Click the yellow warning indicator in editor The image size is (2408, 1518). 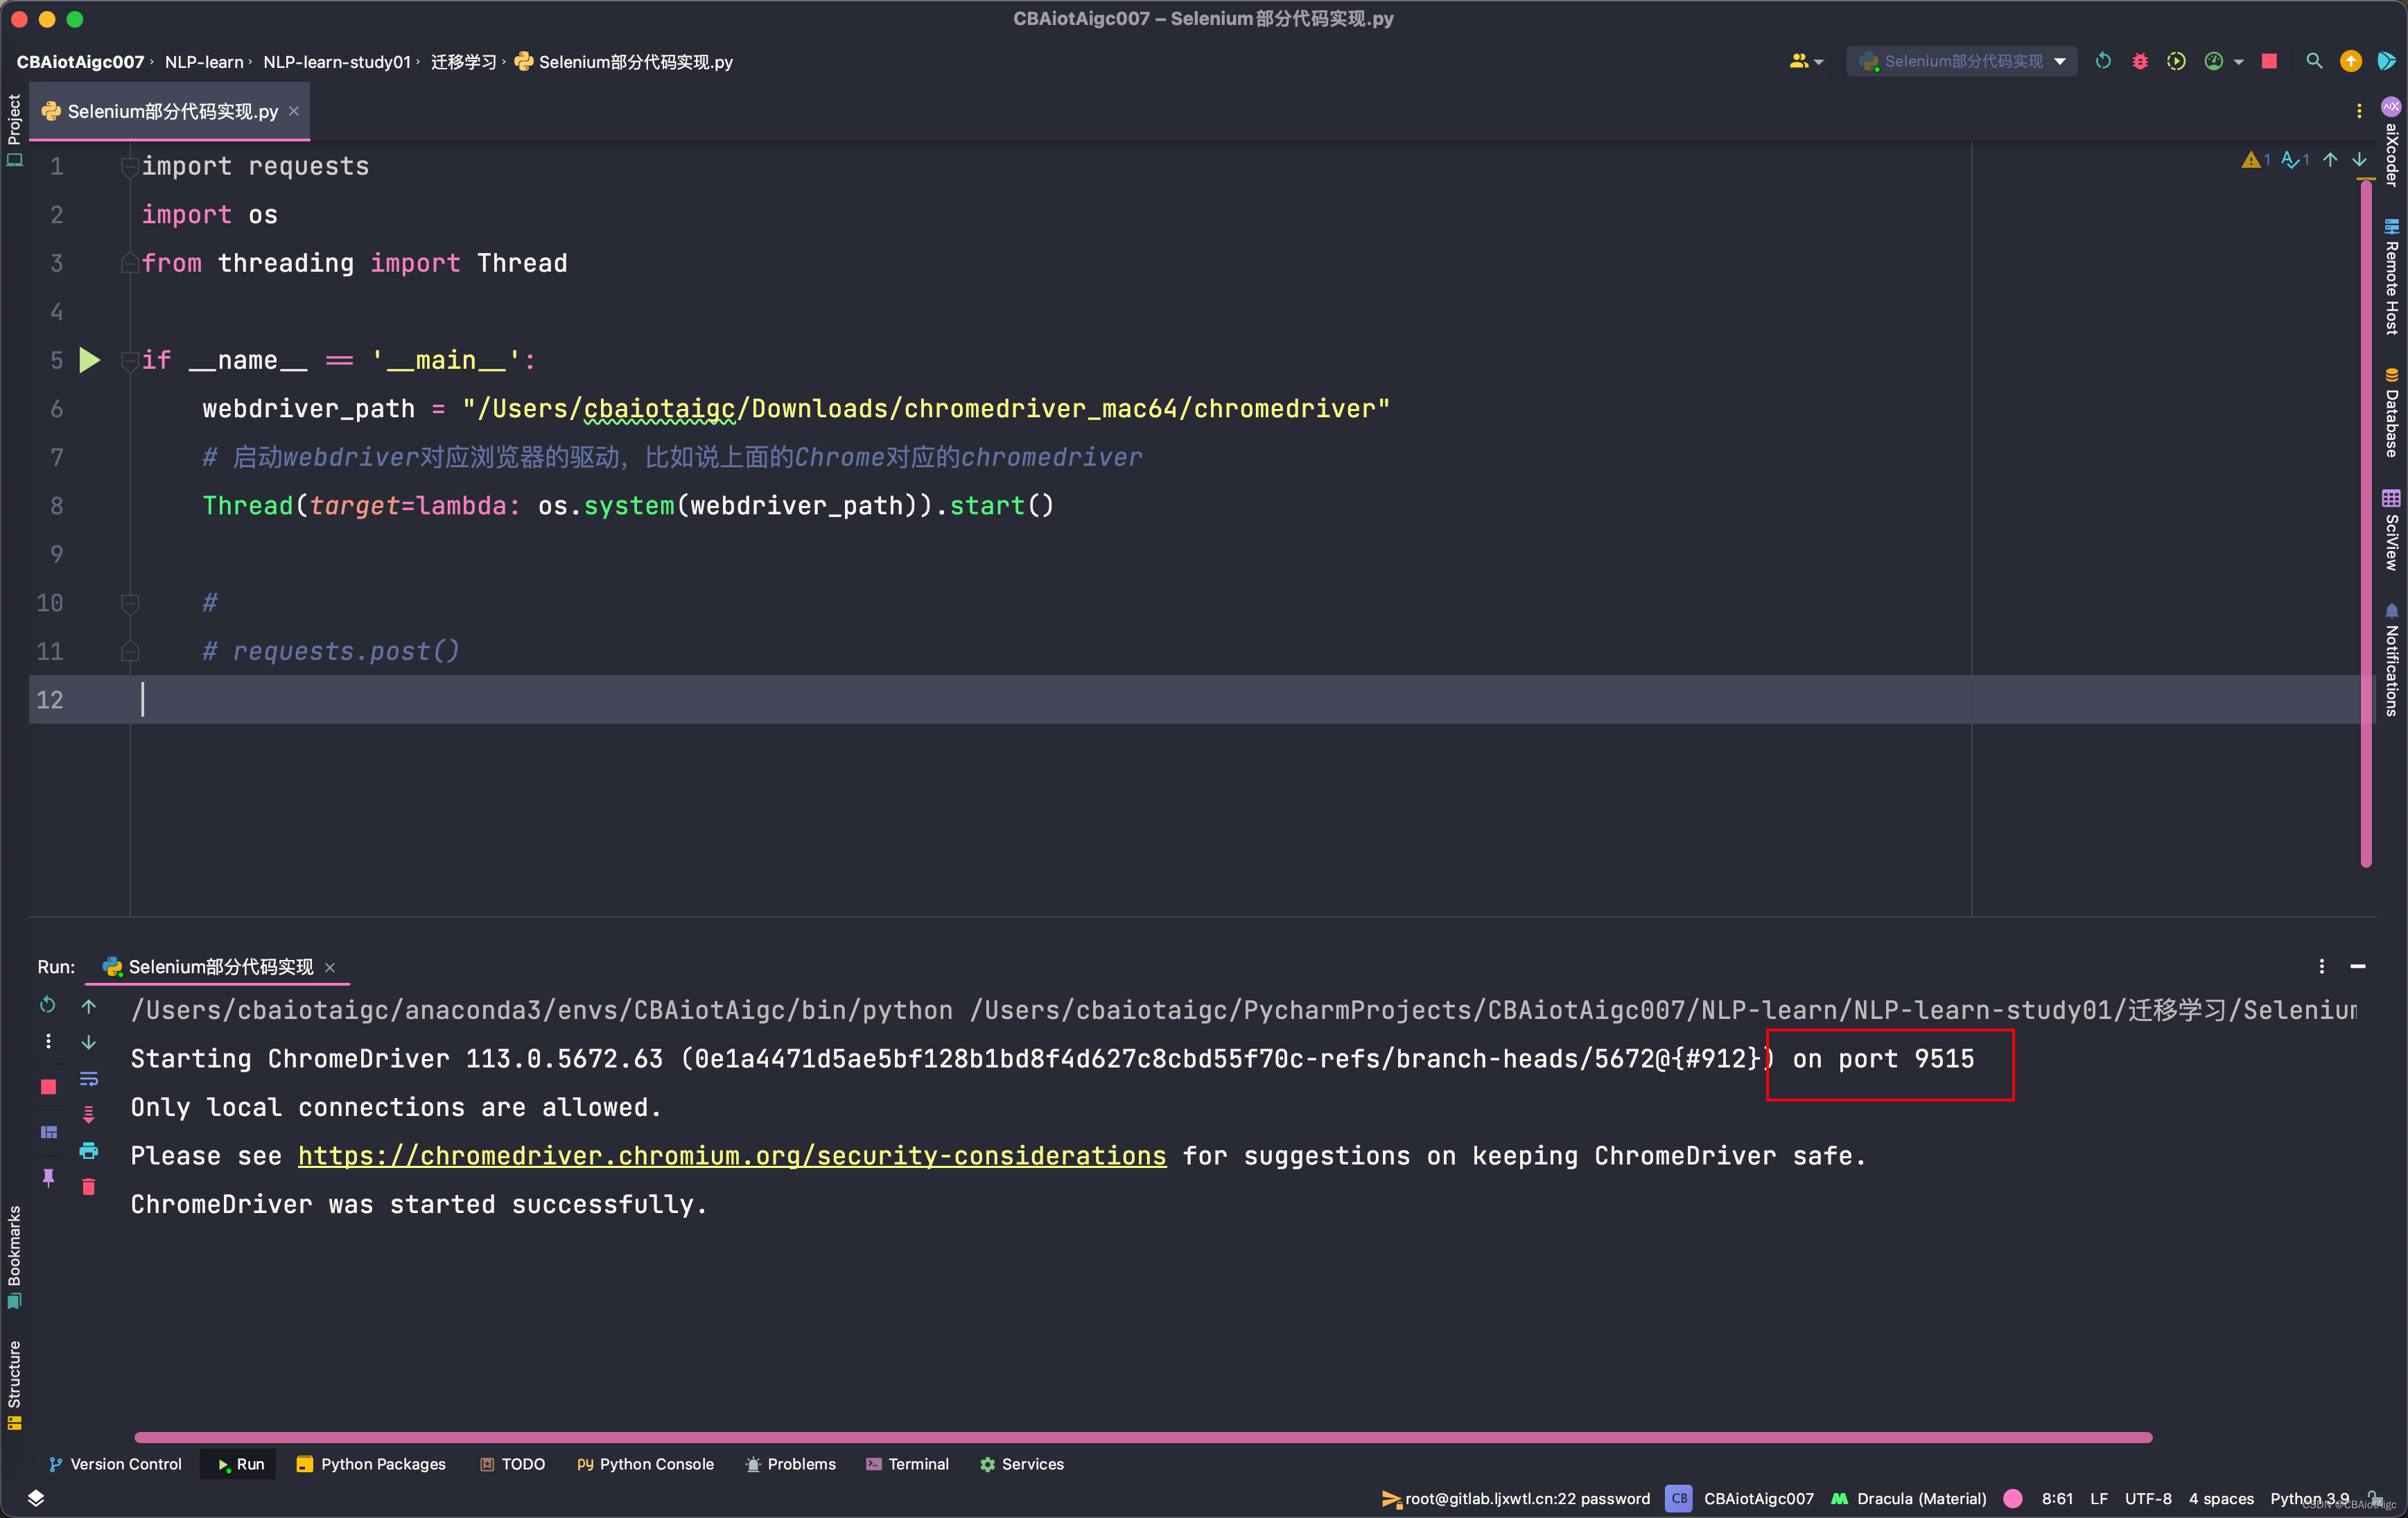pyautogui.click(x=2255, y=160)
